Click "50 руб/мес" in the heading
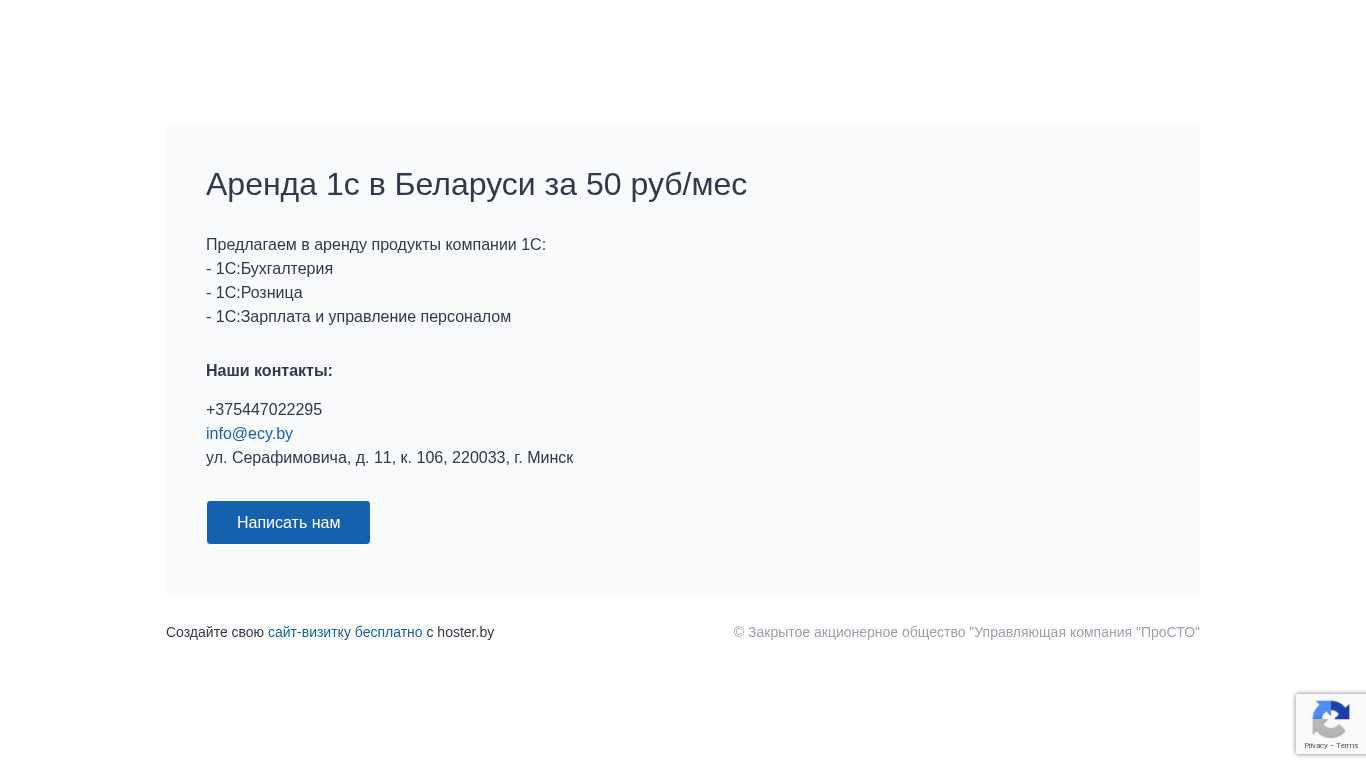 [666, 184]
